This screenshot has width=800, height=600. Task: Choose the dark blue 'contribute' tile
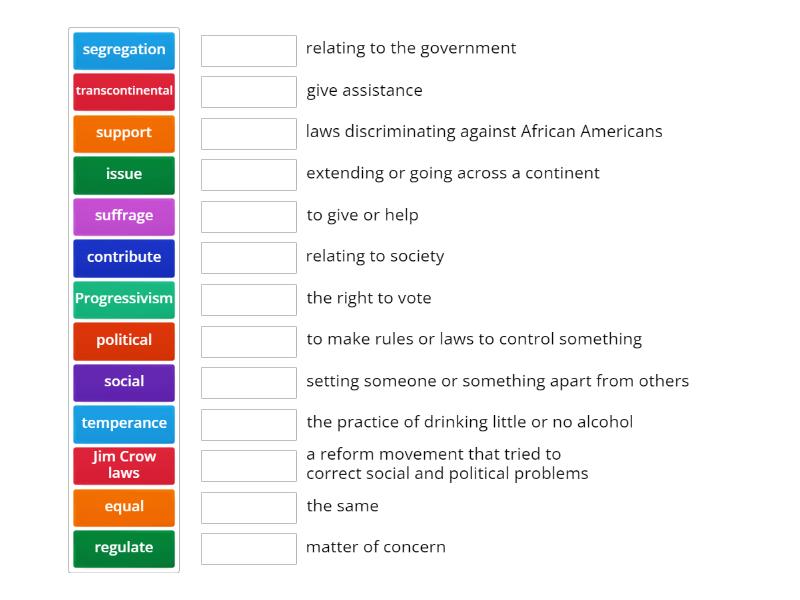coord(124,257)
